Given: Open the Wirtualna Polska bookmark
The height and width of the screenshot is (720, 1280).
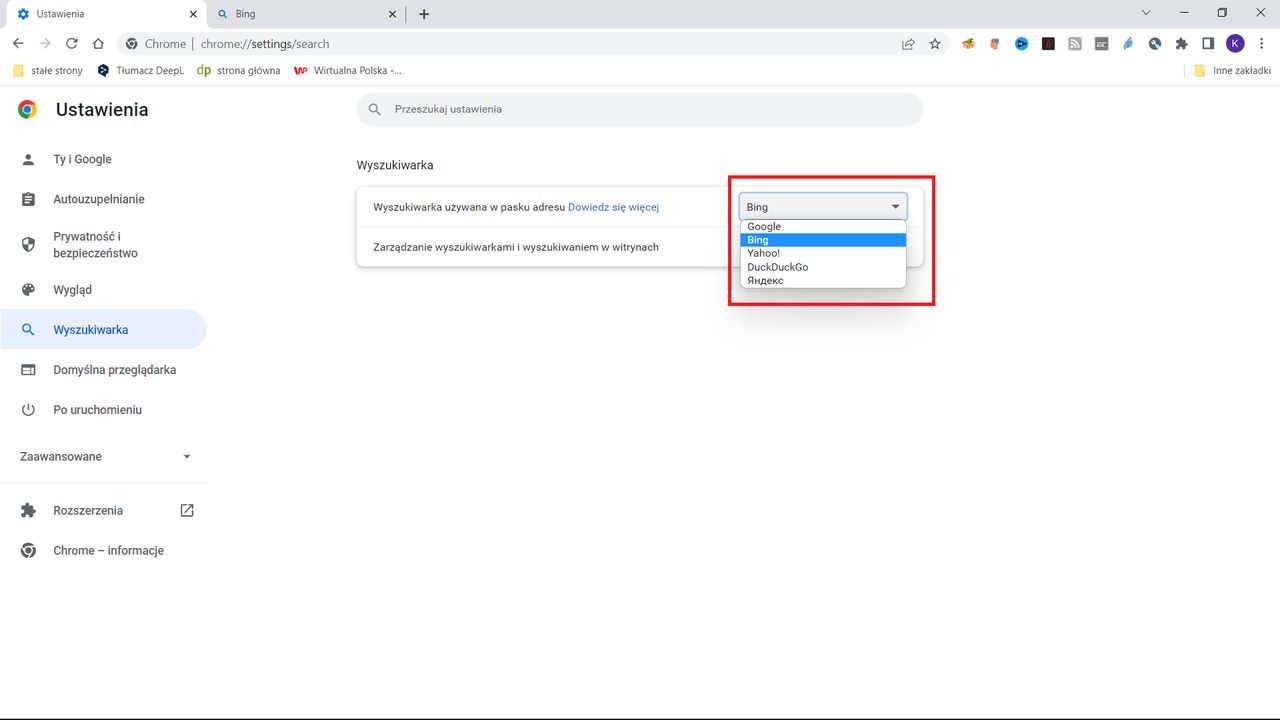Looking at the screenshot, I should (348, 71).
